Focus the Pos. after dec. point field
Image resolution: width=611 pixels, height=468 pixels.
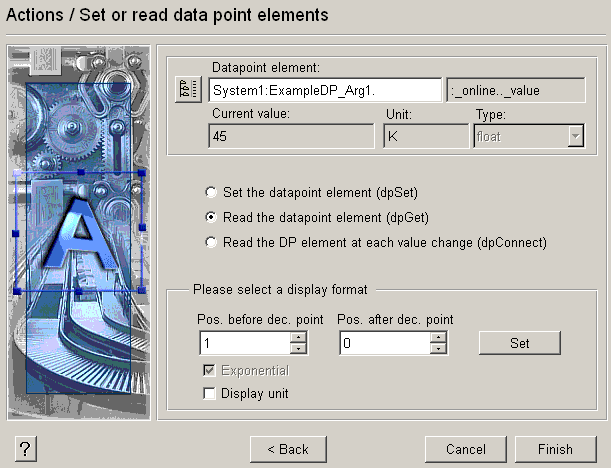(x=383, y=343)
